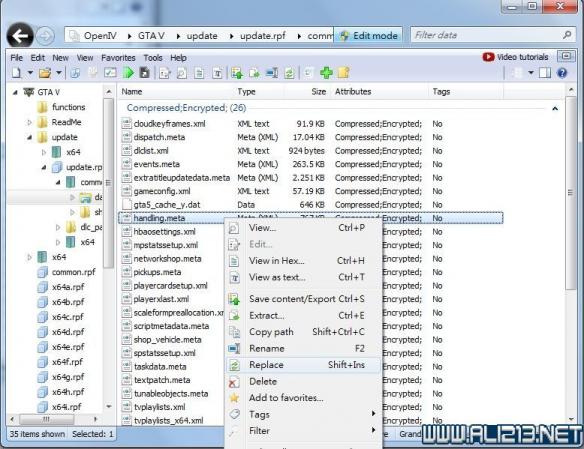Viewport: 584px width, 449px height.
Task: Open the Tools menu
Action: click(153, 58)
